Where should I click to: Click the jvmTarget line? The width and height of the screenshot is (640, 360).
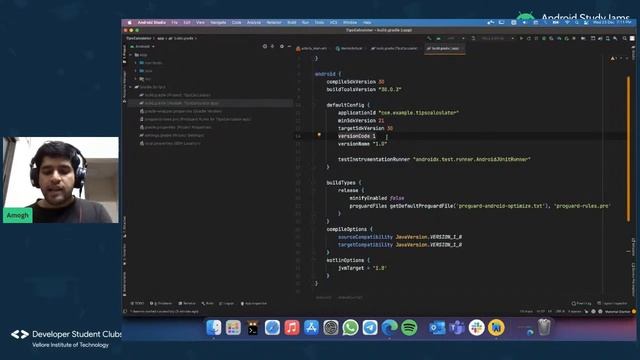click(x=362, y=268)
